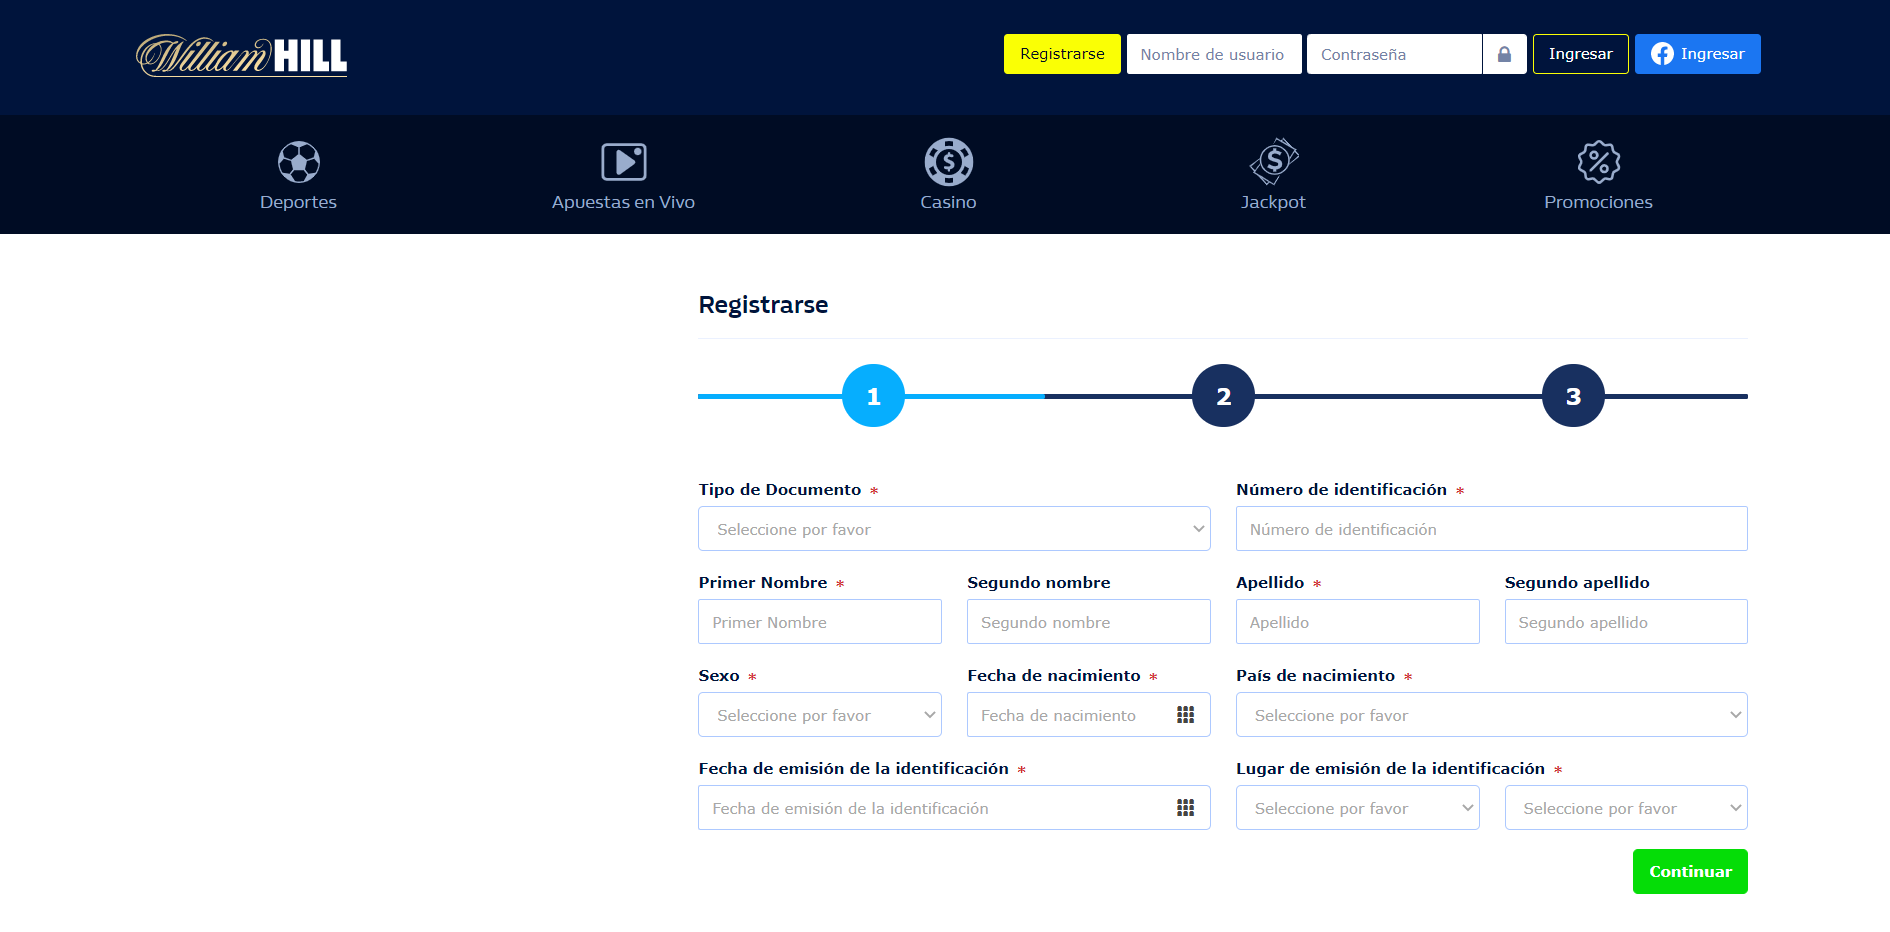Click the Facebook Ingresar button
1890x932 pixels.
[x=1698, y=54]
